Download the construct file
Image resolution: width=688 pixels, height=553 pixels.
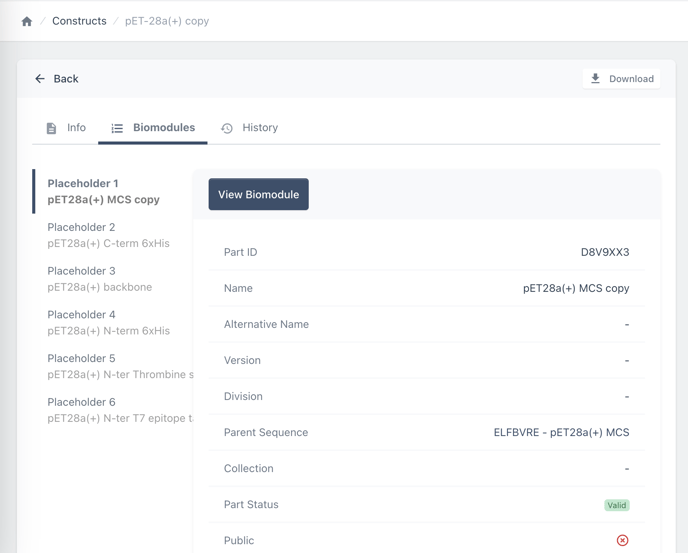coord(621,79)
